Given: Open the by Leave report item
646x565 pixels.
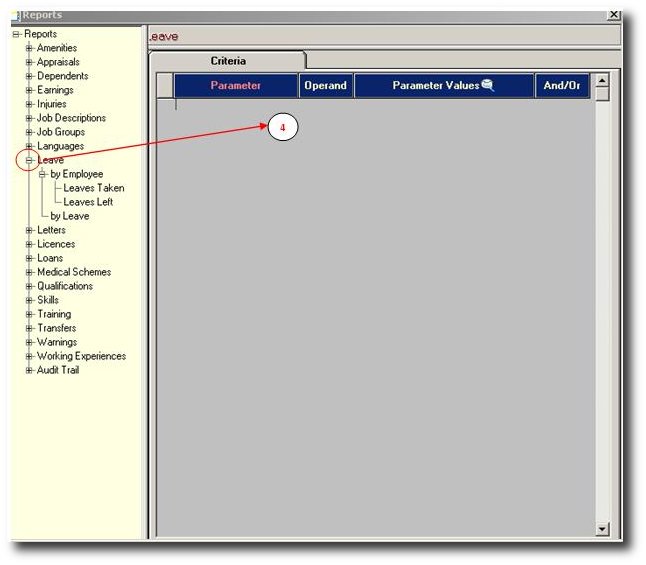Looking at the screenshot, I should coord(70,216).
